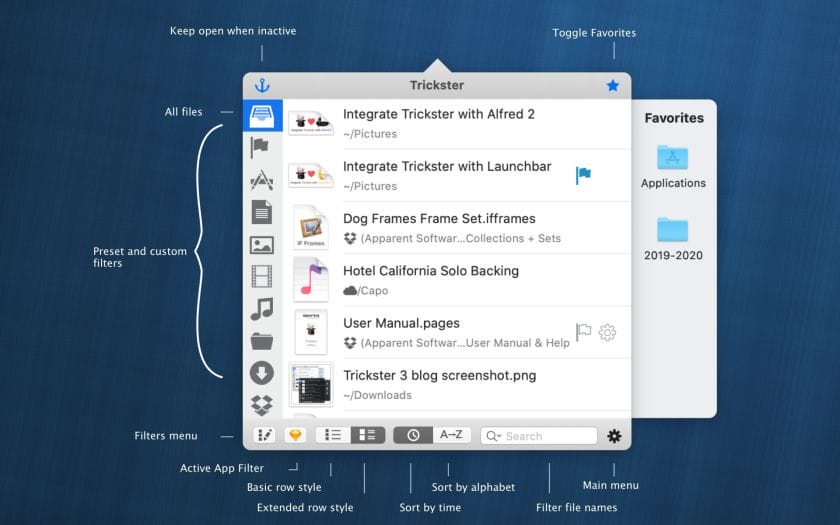Select the Music note filter
840x525 pixels.
(261, 309)
